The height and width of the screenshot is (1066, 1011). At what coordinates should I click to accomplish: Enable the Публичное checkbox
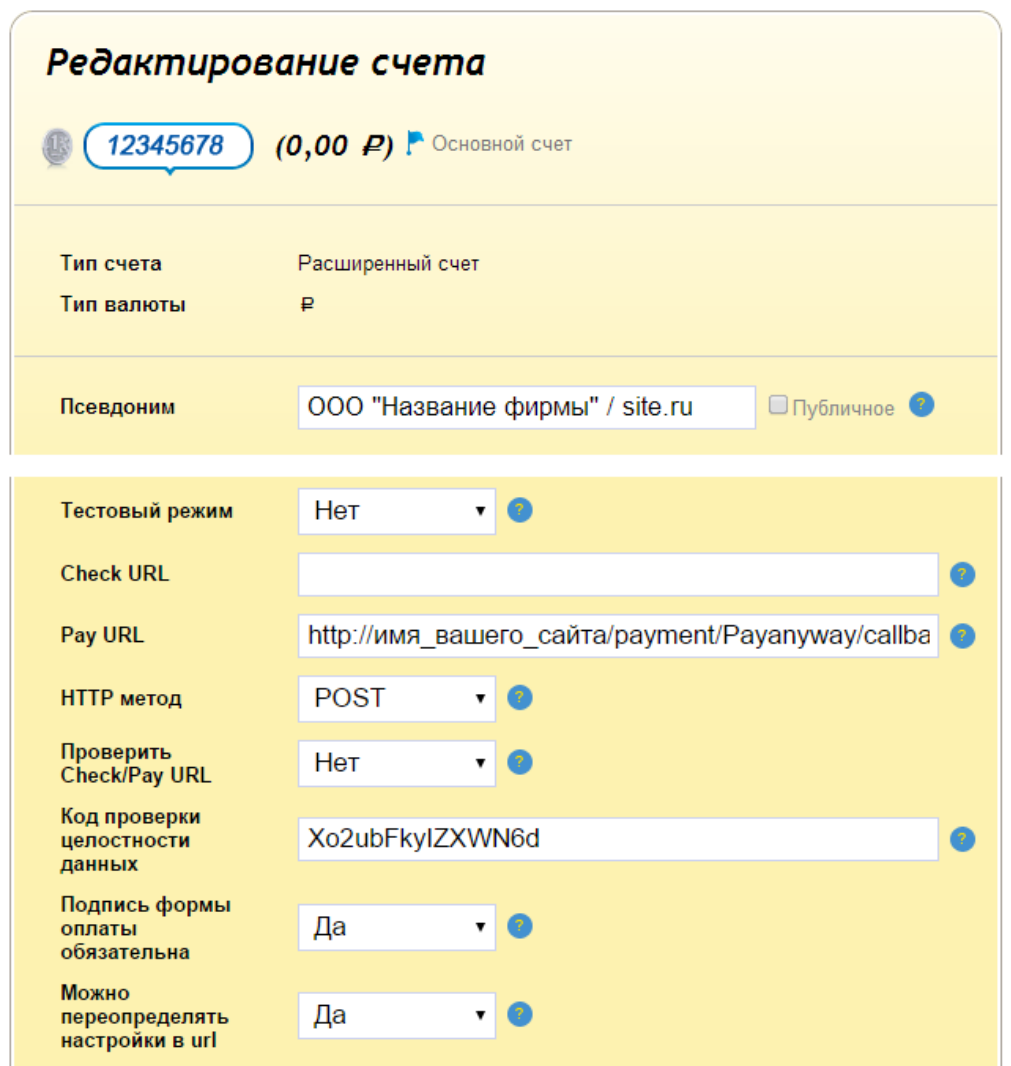coord(778,406)
